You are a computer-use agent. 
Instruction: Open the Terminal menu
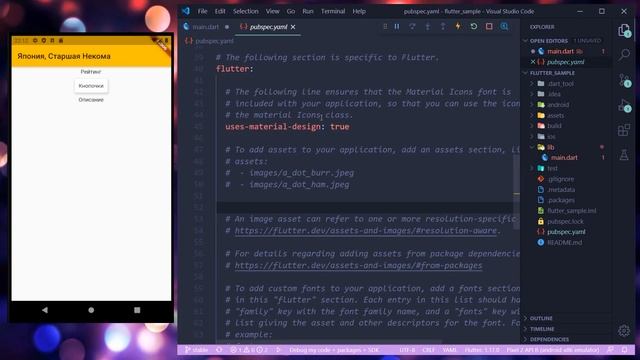coord(333,11)
